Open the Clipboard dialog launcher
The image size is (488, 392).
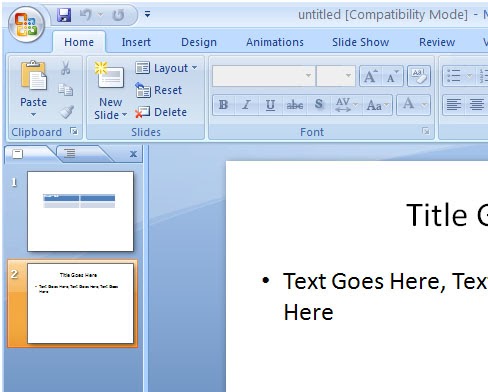coord(74,132)
